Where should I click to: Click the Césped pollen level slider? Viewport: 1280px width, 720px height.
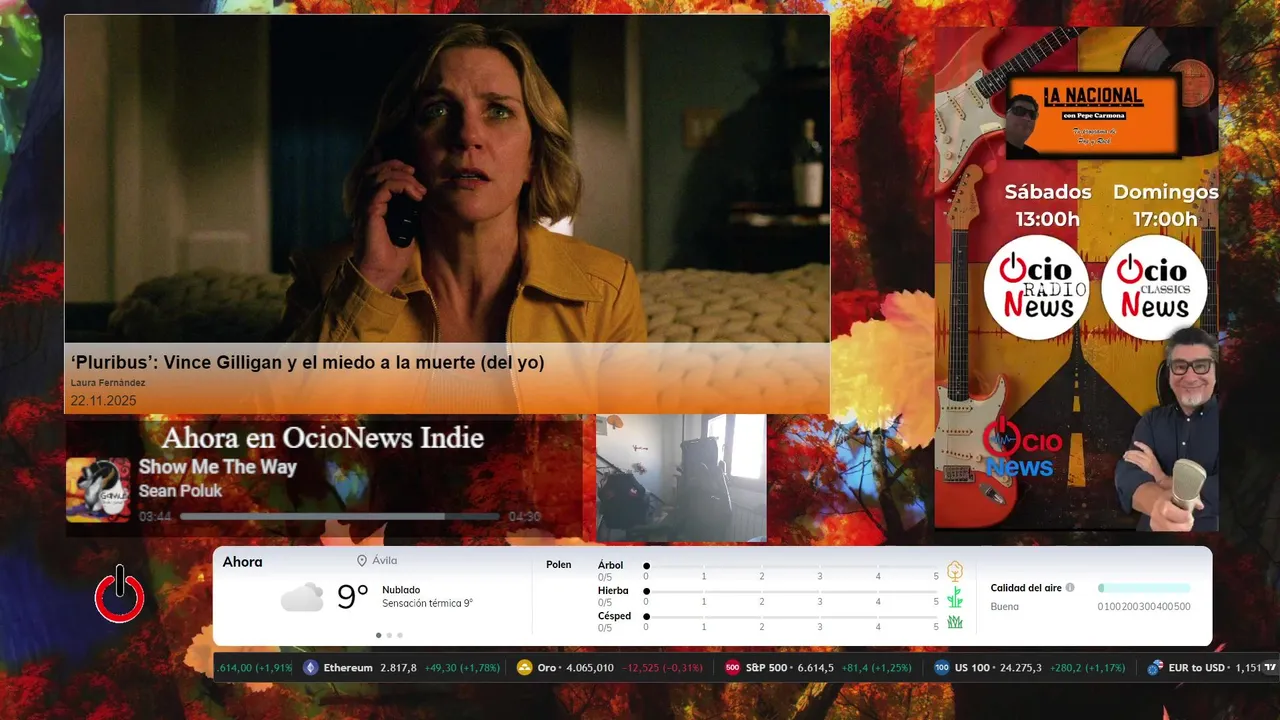[791, 616]
